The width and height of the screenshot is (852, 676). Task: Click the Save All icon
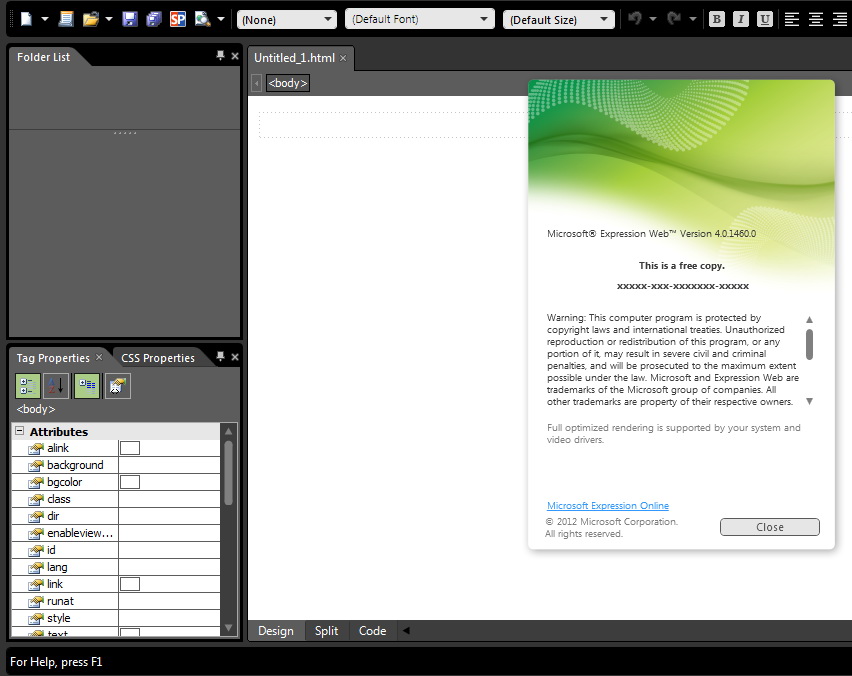click(x=153, y=19)
